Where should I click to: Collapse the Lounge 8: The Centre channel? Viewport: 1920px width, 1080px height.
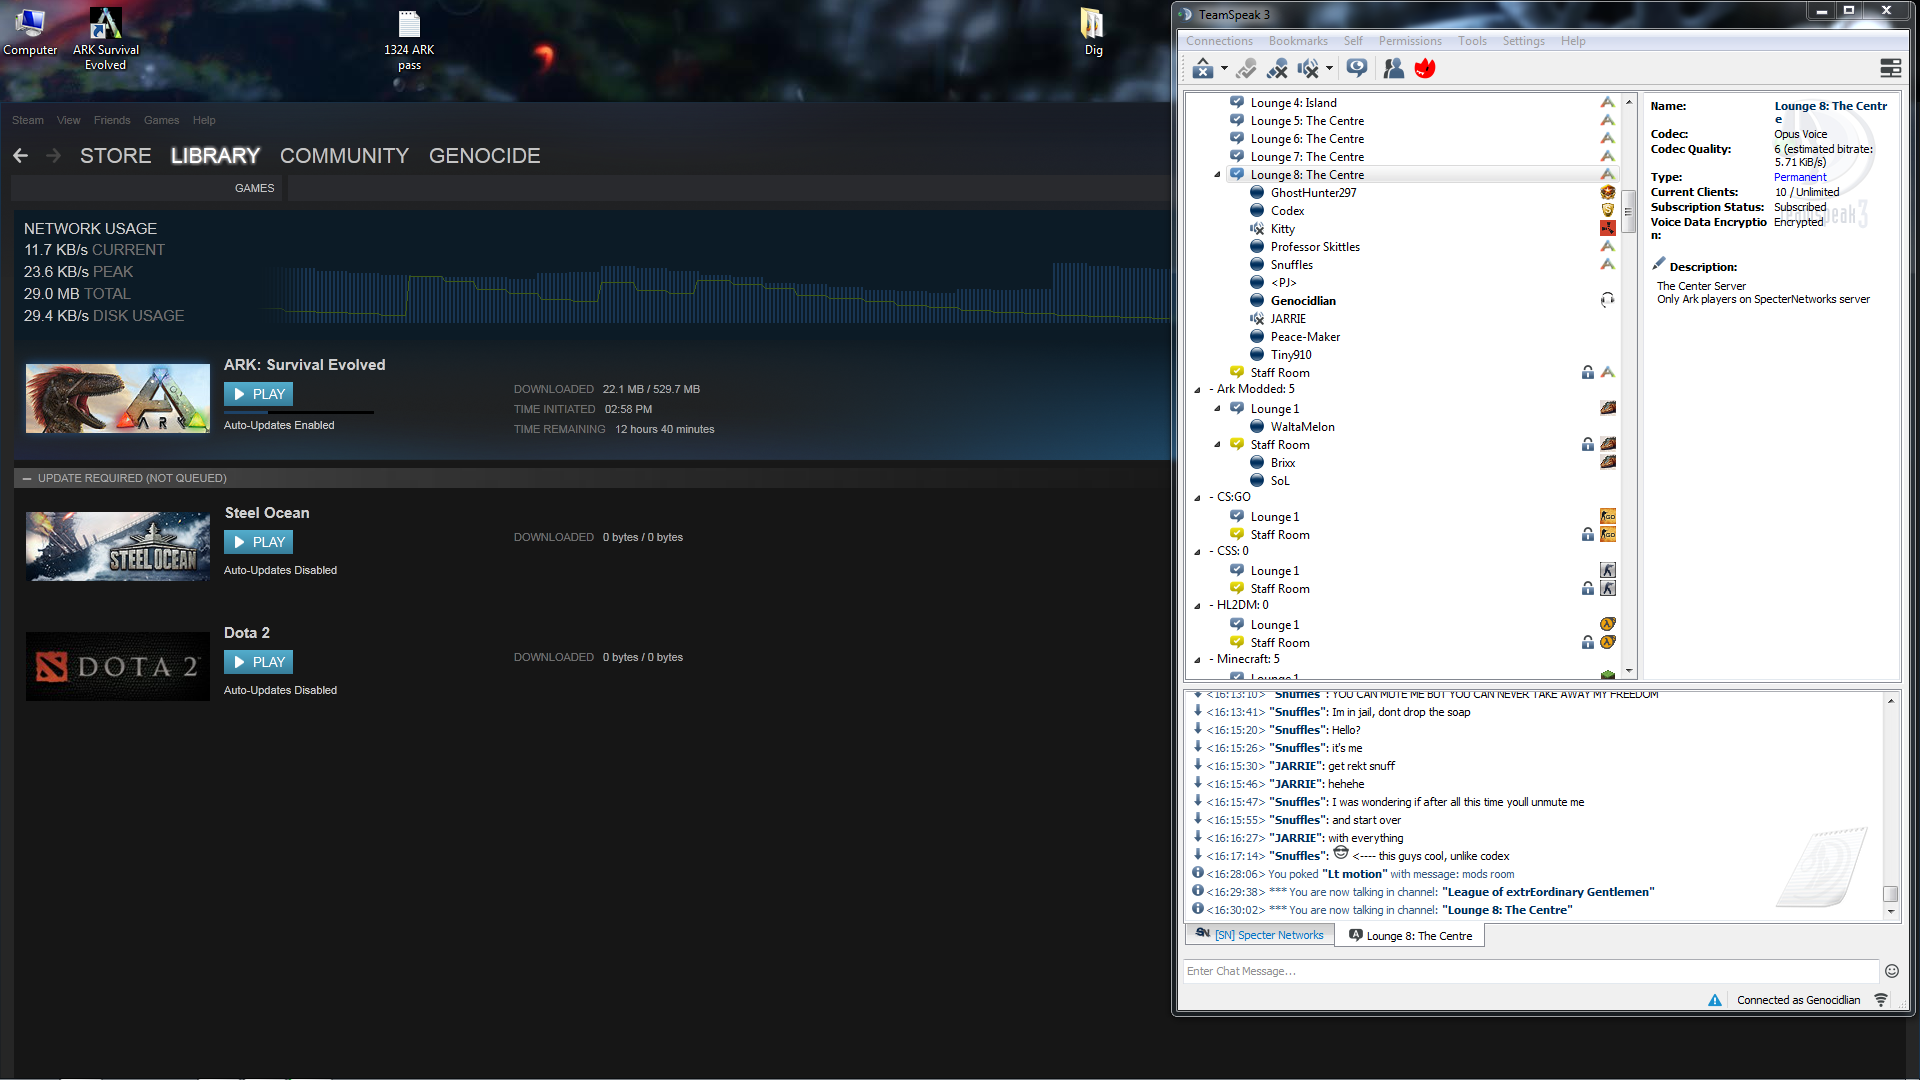[x=1217, y=175]
